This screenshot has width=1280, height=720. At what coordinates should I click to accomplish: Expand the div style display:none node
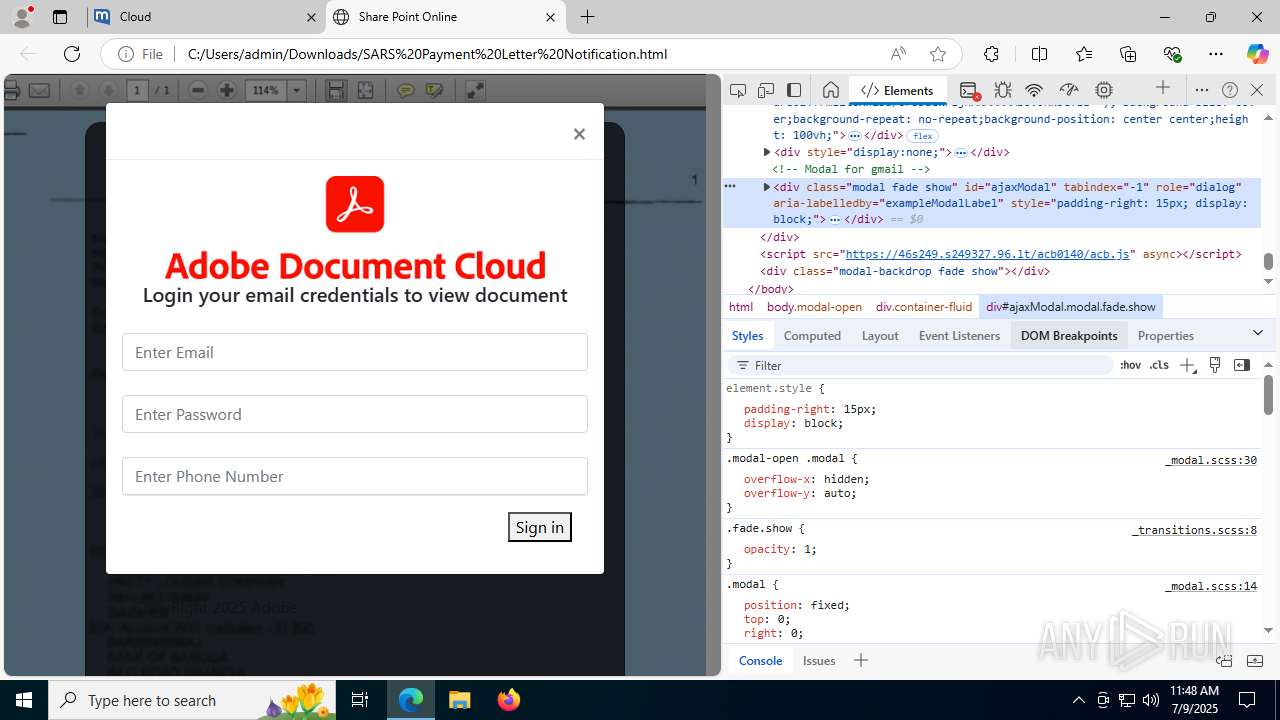[x=767, y=152]
